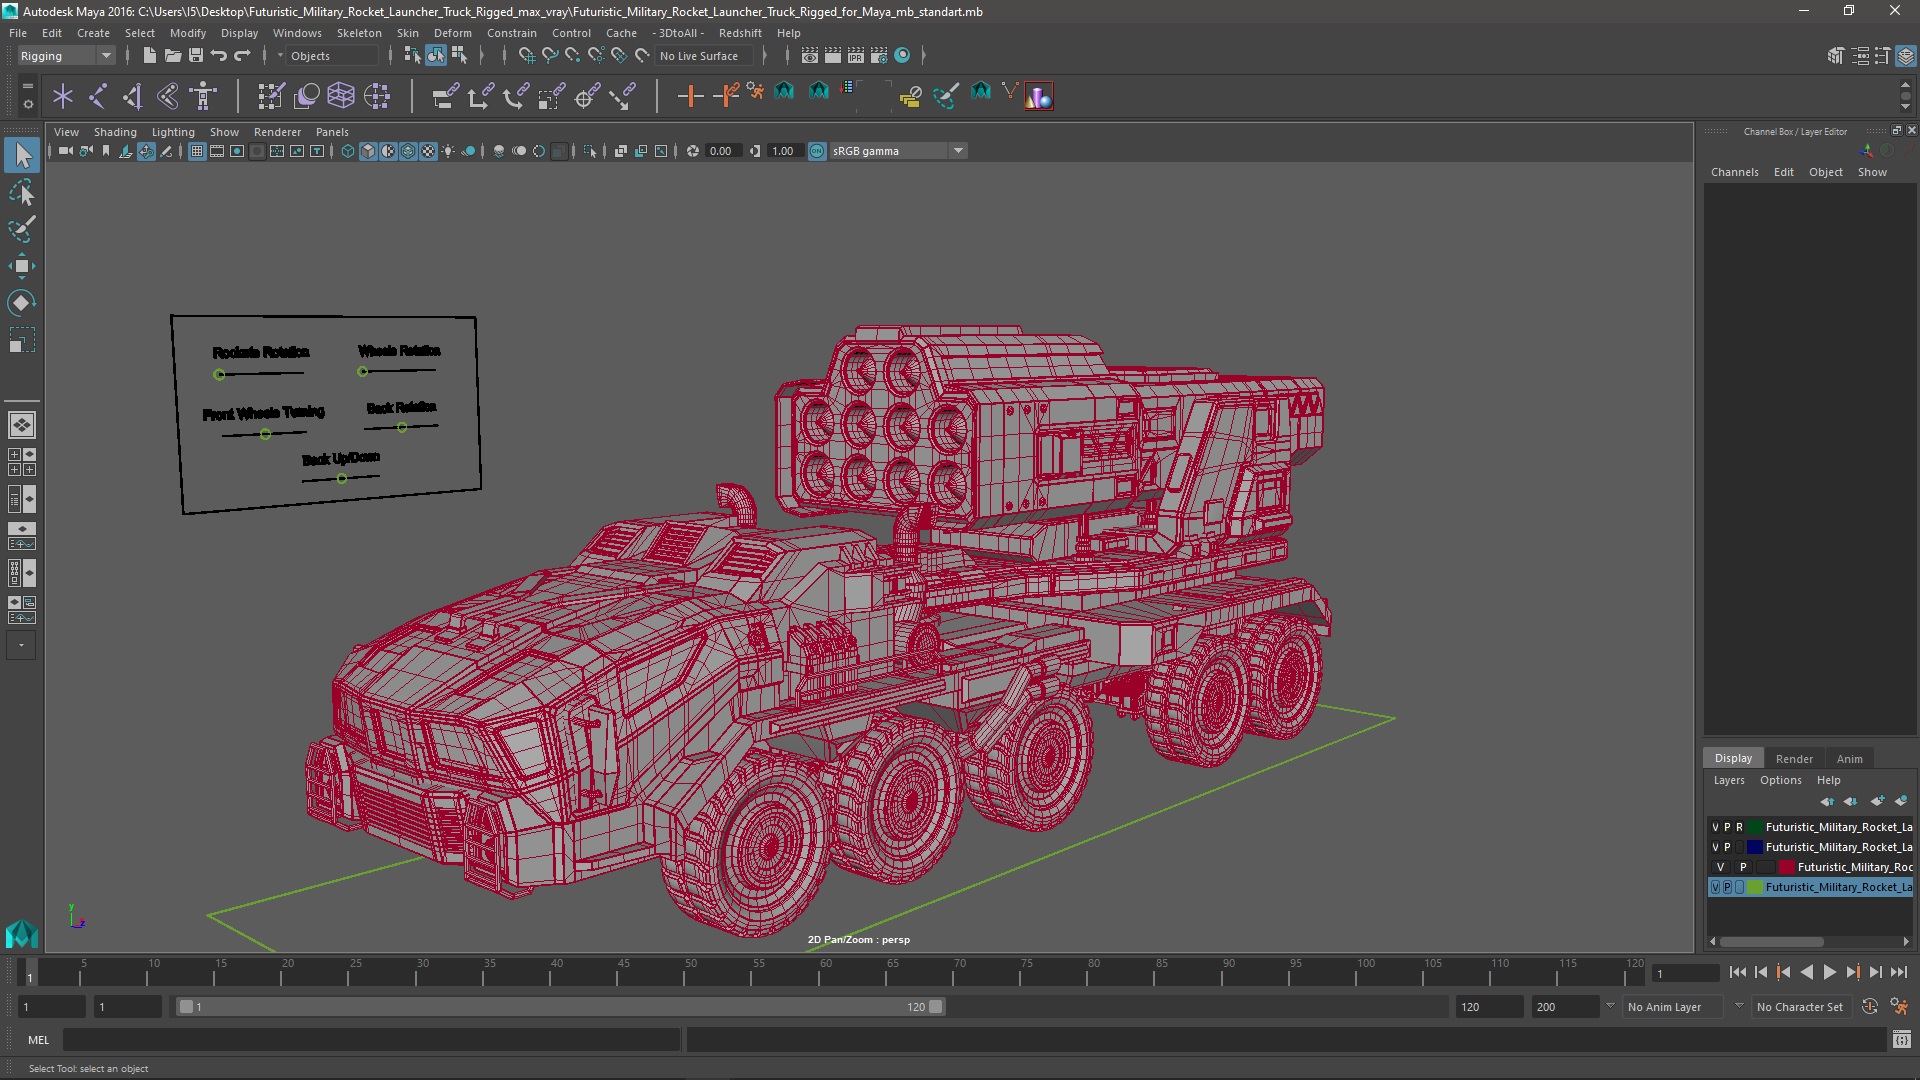This screenshot has height=1080, width=1920.
Task: Open the Constrain menu
Action: tap(512, 33)
